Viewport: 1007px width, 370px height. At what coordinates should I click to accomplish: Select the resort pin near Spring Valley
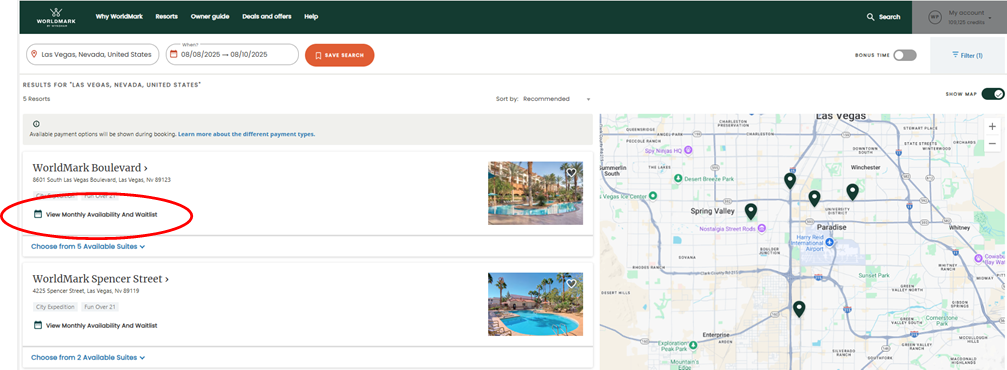point(750,211)
